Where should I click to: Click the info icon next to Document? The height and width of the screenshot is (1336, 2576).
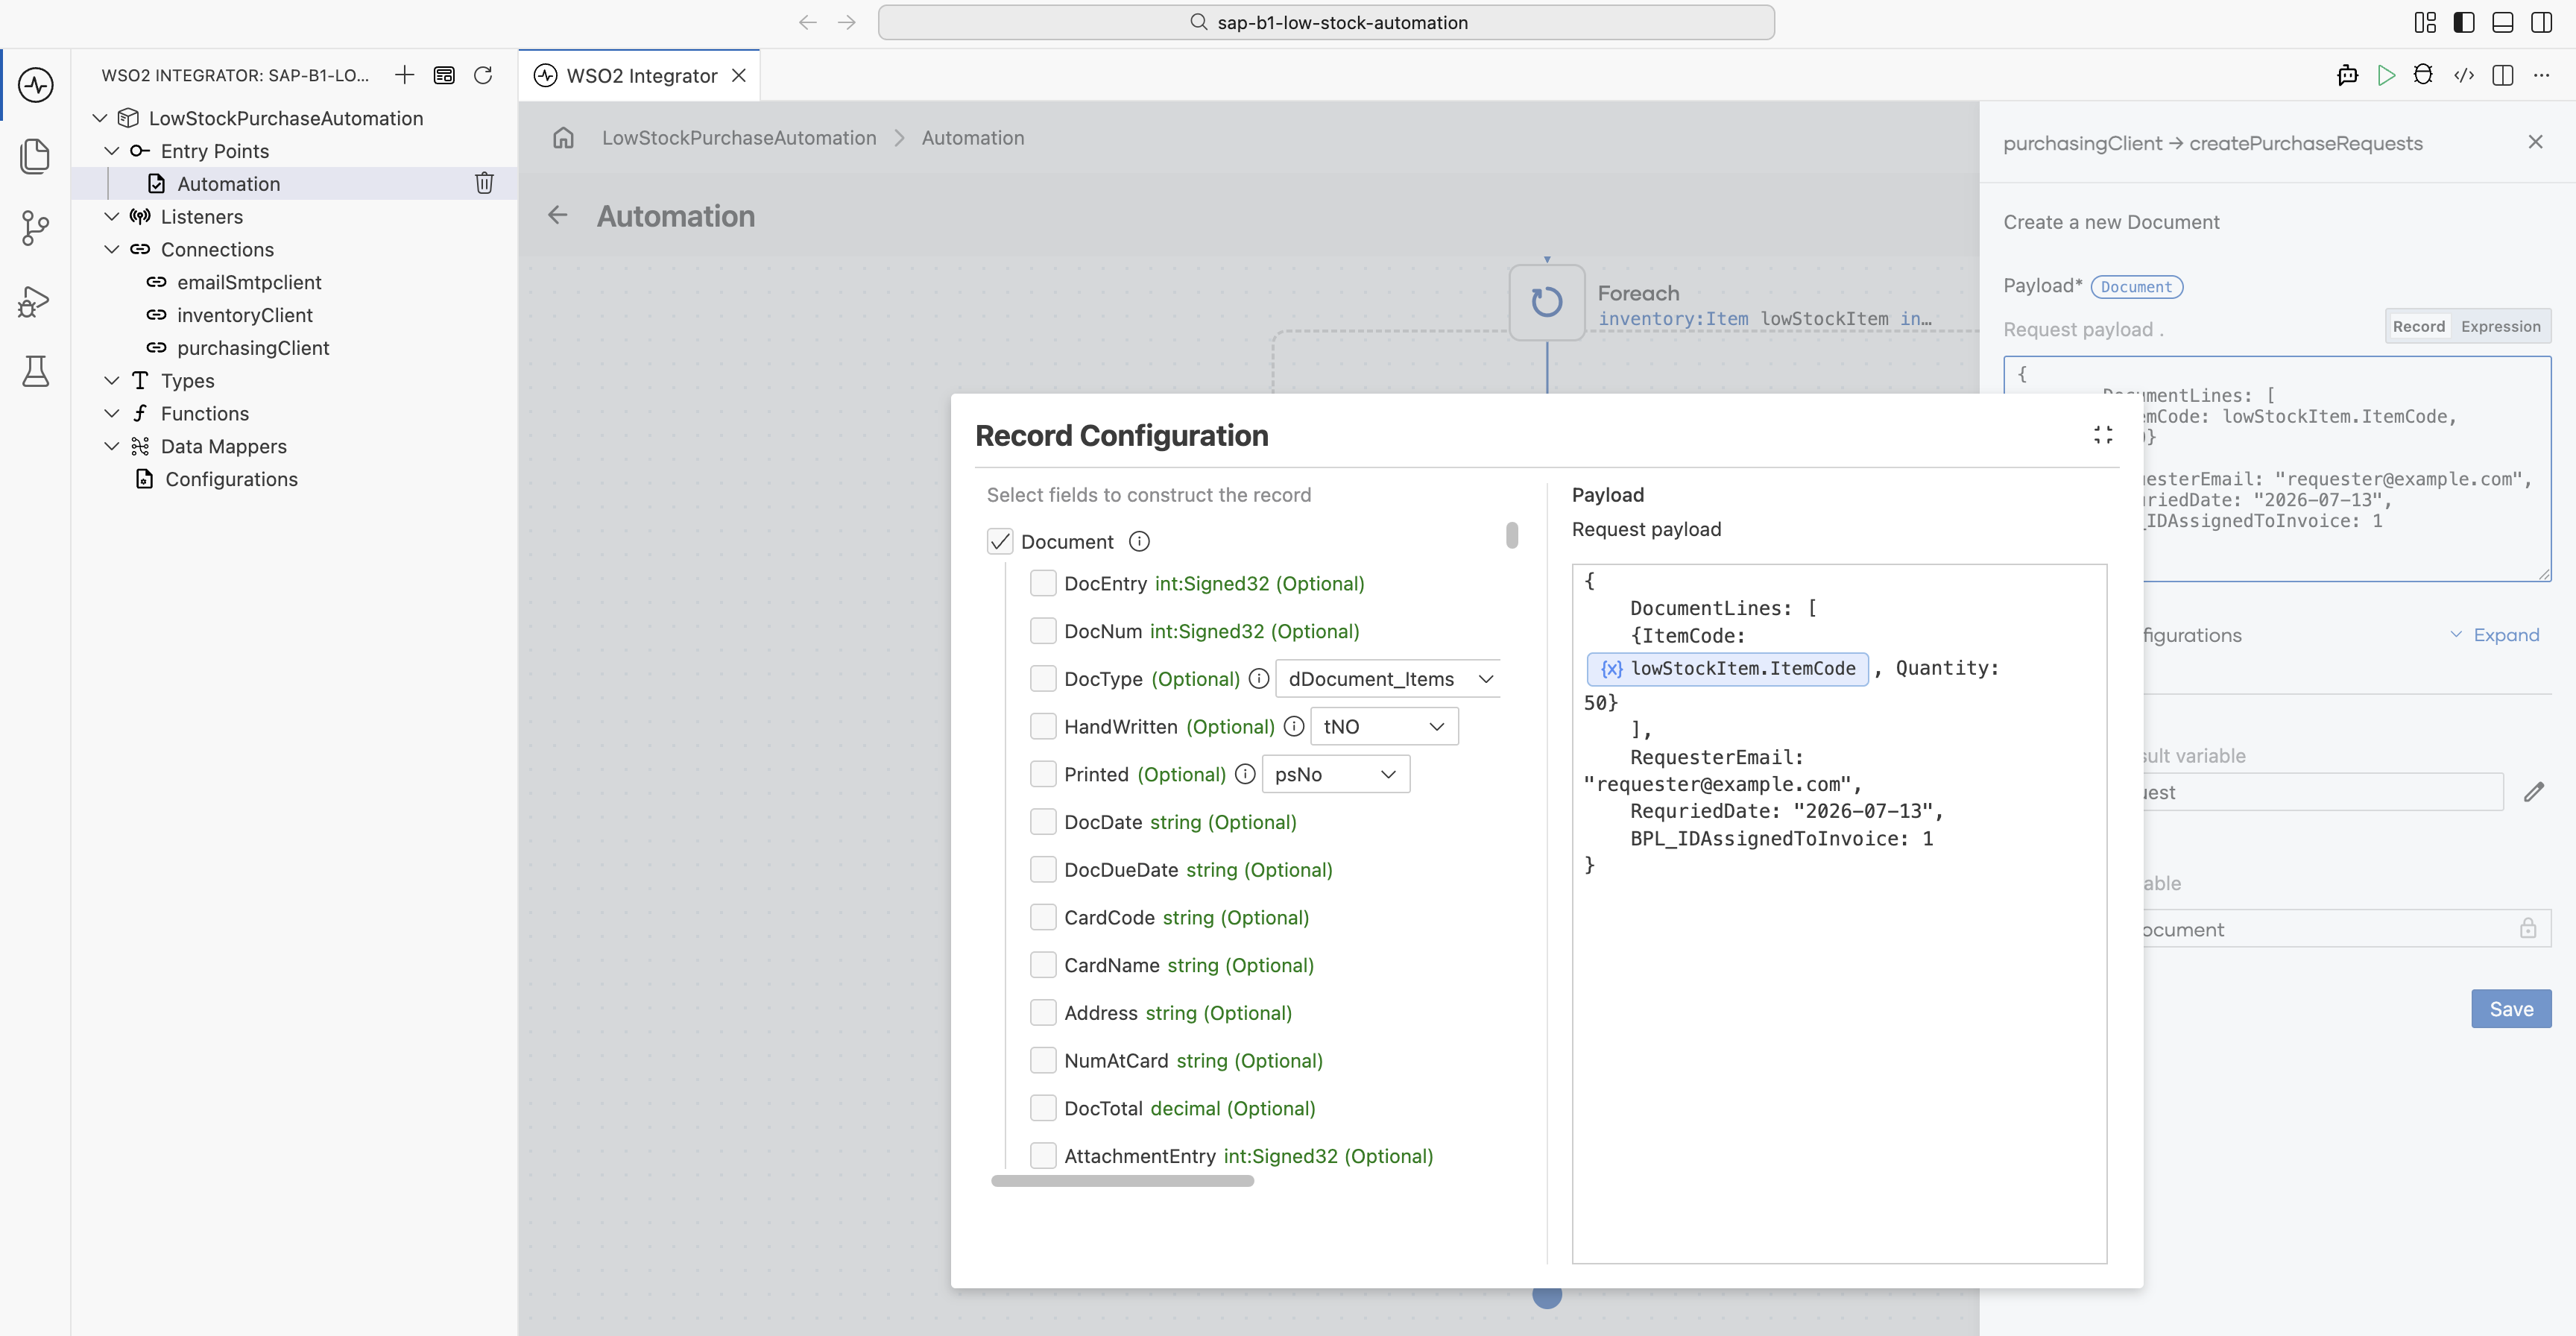(1139, 541)
